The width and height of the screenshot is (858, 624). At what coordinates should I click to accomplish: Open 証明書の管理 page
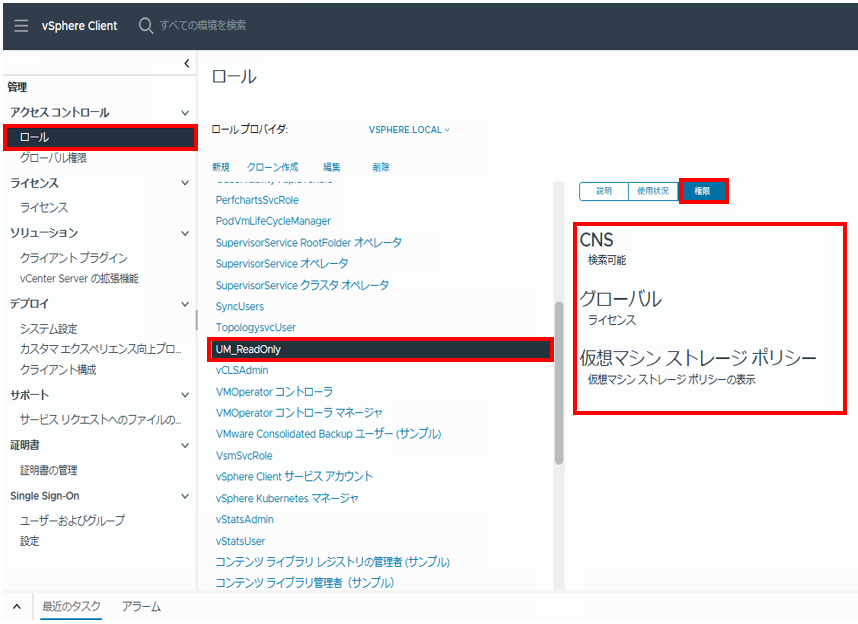click(x=49, y=470)
